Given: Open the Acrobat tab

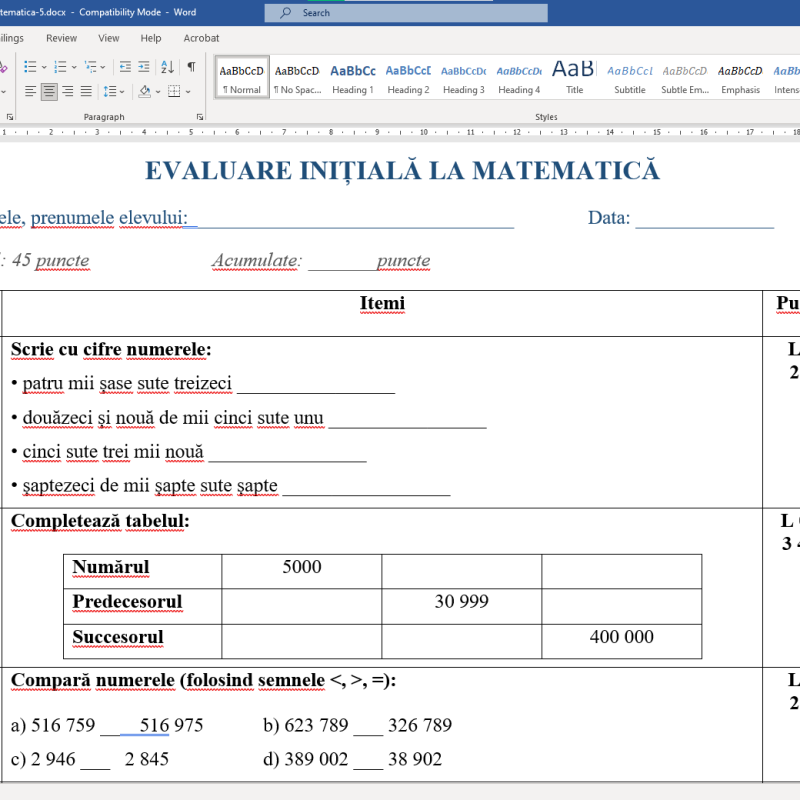Looking at the screenshot, I should [201, 38].
